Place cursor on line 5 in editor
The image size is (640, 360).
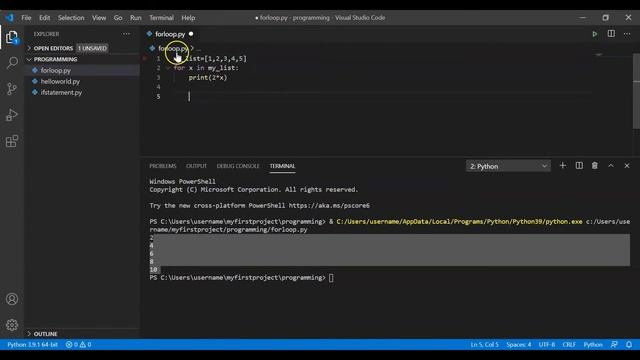tap(382, 96)
